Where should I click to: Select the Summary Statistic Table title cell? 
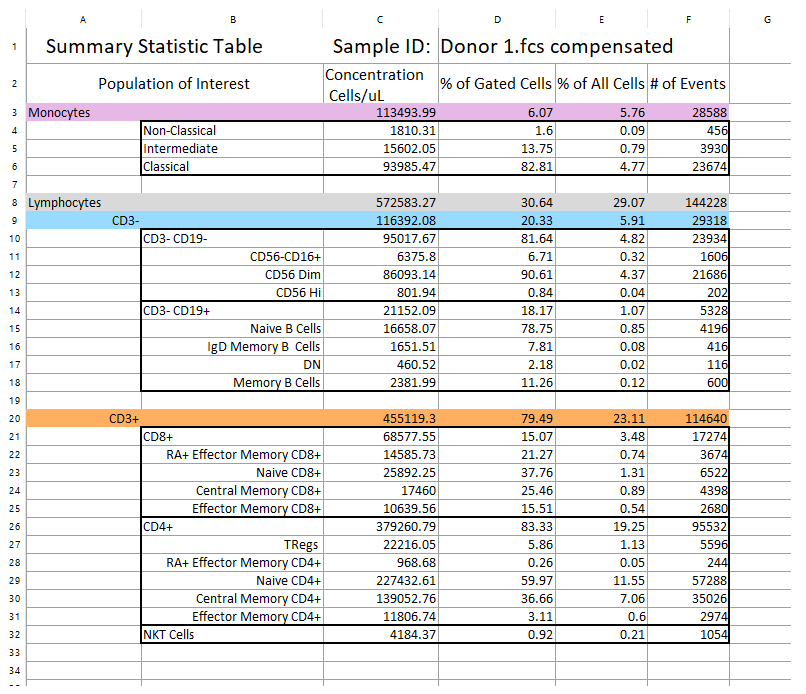pyautogui.click(x=154, y=46)
